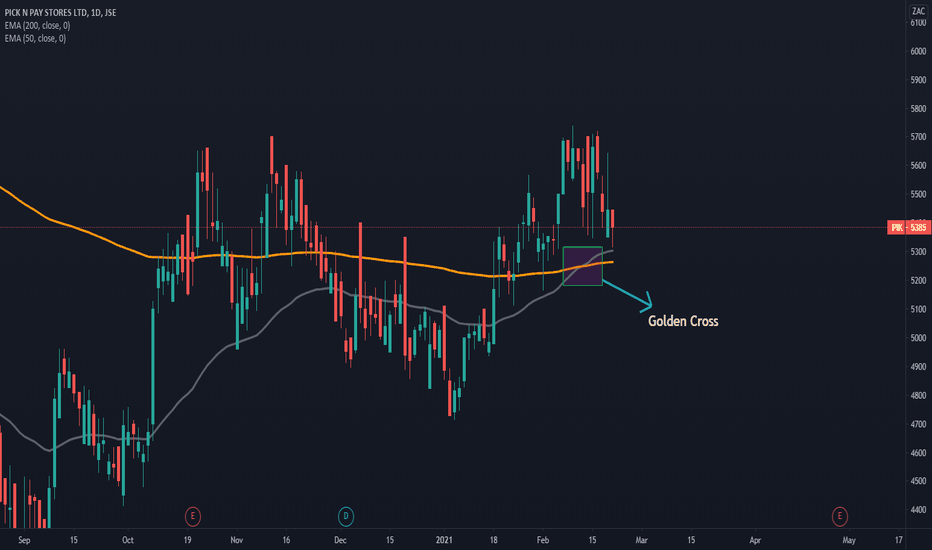
Task: Select the EMA (200, close, 0) indicator legend
Action: 37,26
